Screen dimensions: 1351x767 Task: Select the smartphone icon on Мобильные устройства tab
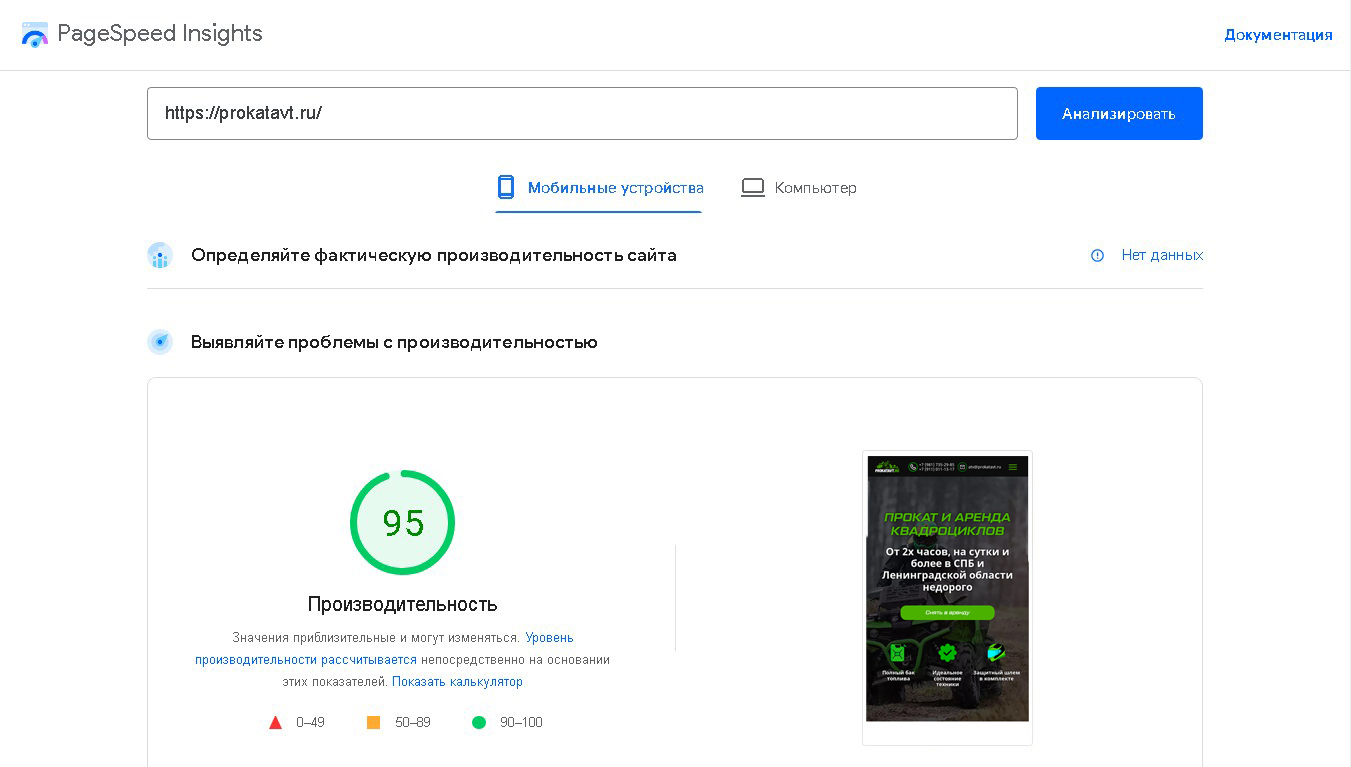click(505, 187)
